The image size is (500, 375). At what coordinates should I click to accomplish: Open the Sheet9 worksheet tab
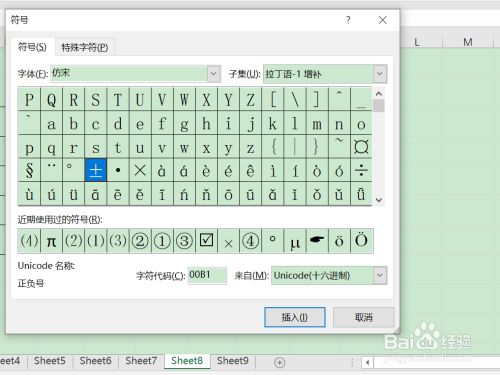coord(233,361)
